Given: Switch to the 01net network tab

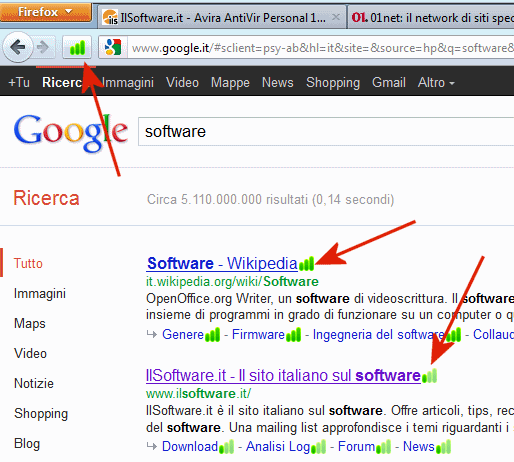Looking at the screenshot, I should click(x=431, y=17).
